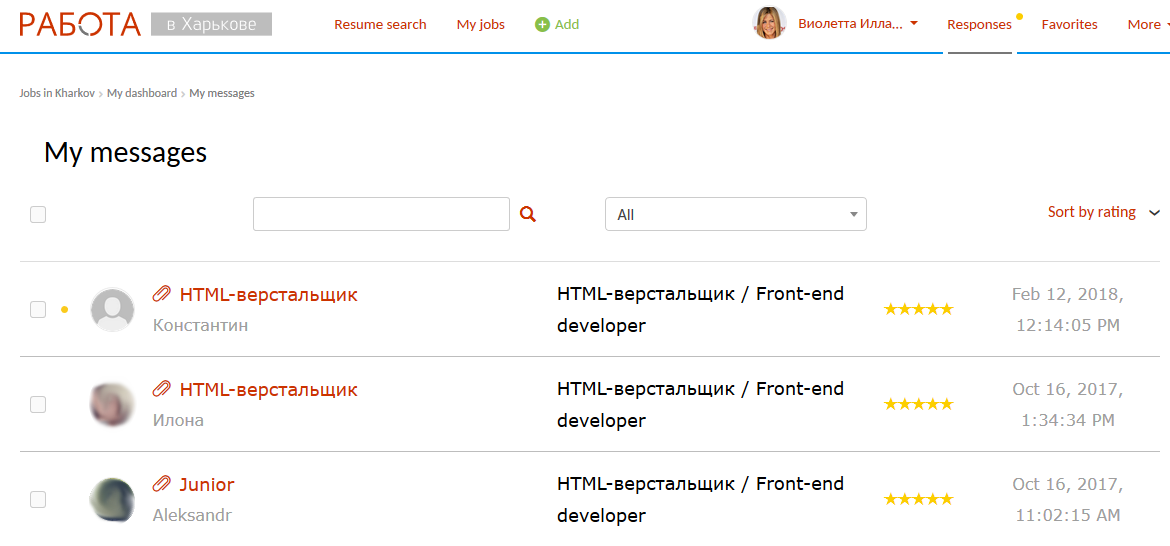Click the РАБОТА site logo
Viewport: 1170px width, 546px height.
tap(80, 24)
